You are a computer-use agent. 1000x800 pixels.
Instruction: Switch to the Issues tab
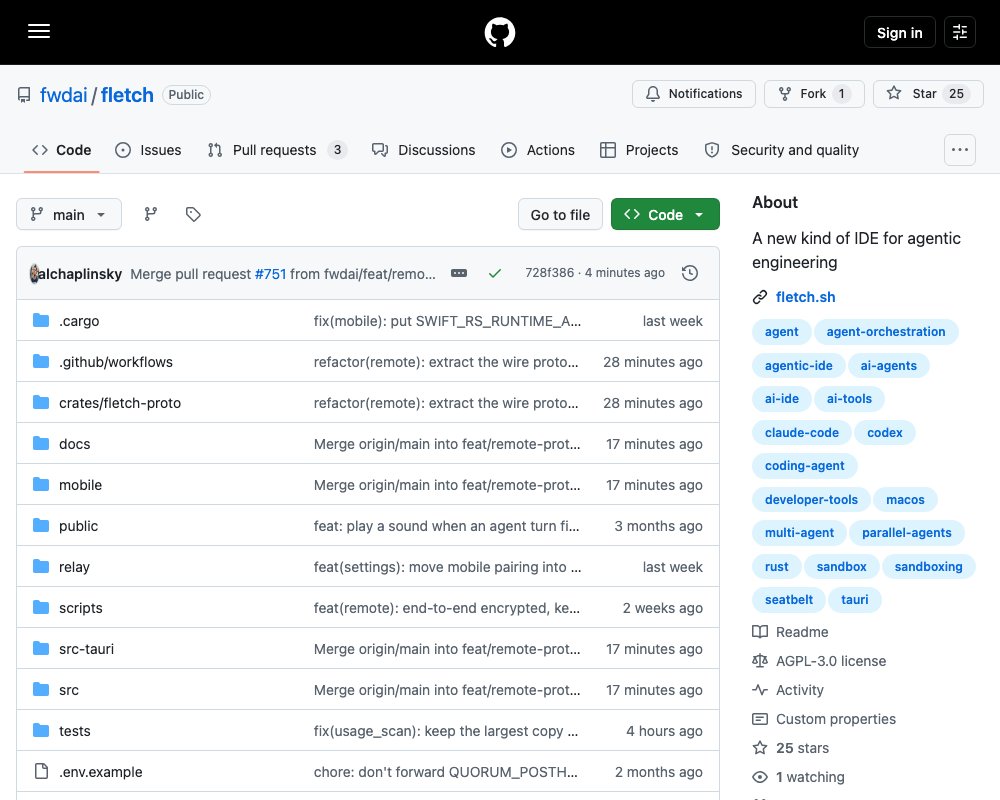click(x=148, y=150)
